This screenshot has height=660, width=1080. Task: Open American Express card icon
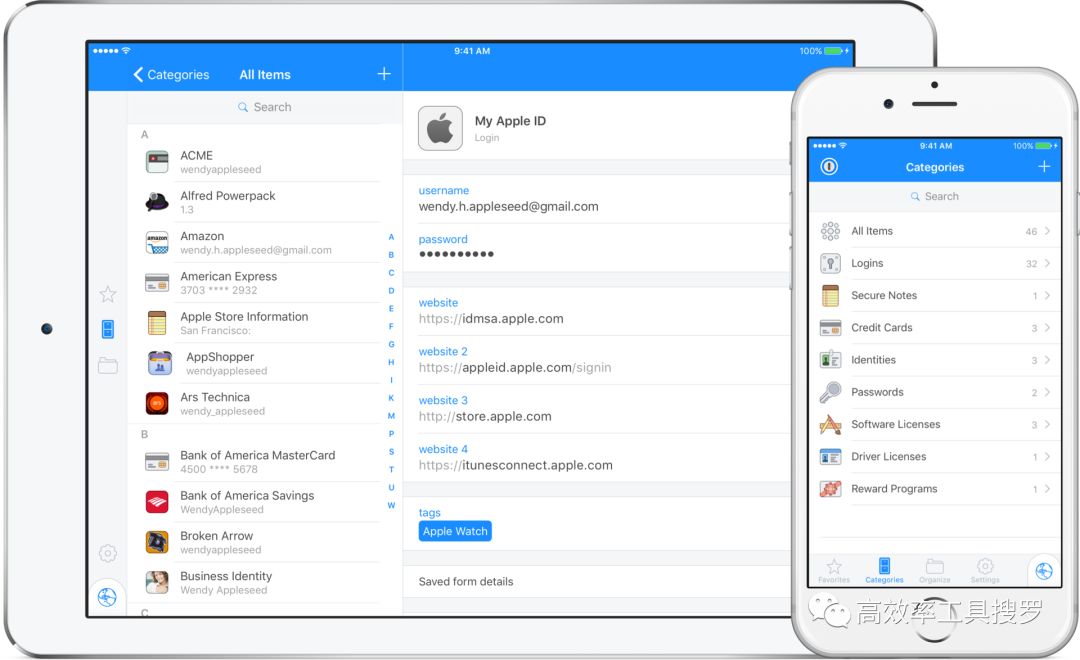157,282
